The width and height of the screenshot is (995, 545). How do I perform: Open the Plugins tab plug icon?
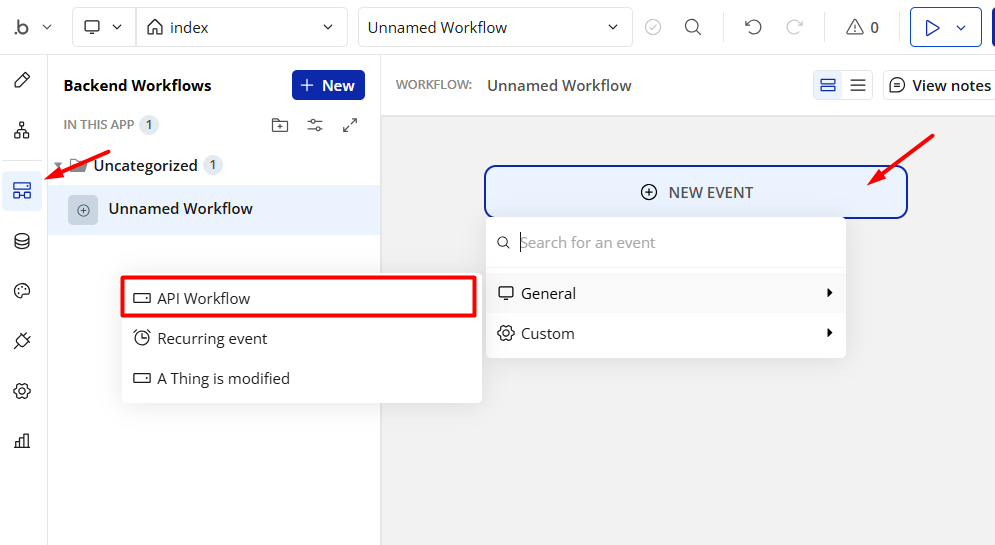tap(22, 341)
